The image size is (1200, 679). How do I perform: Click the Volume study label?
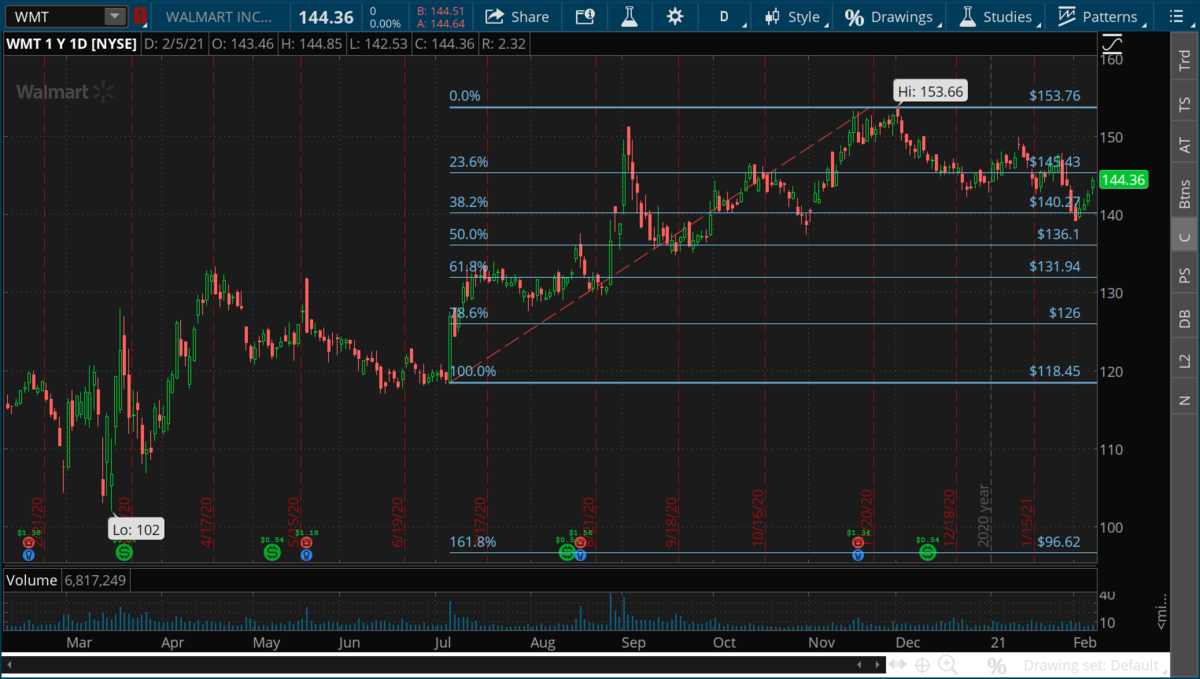click(x=33, y=580)
